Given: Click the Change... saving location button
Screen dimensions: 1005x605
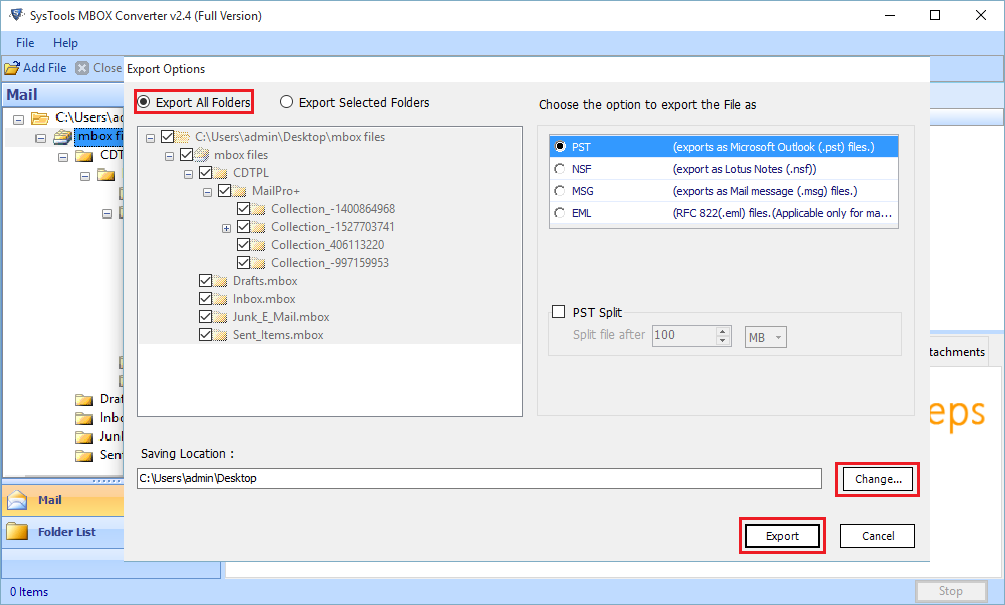Looking at the screenshot, I should pyautogui.click(x=878, y=479).
